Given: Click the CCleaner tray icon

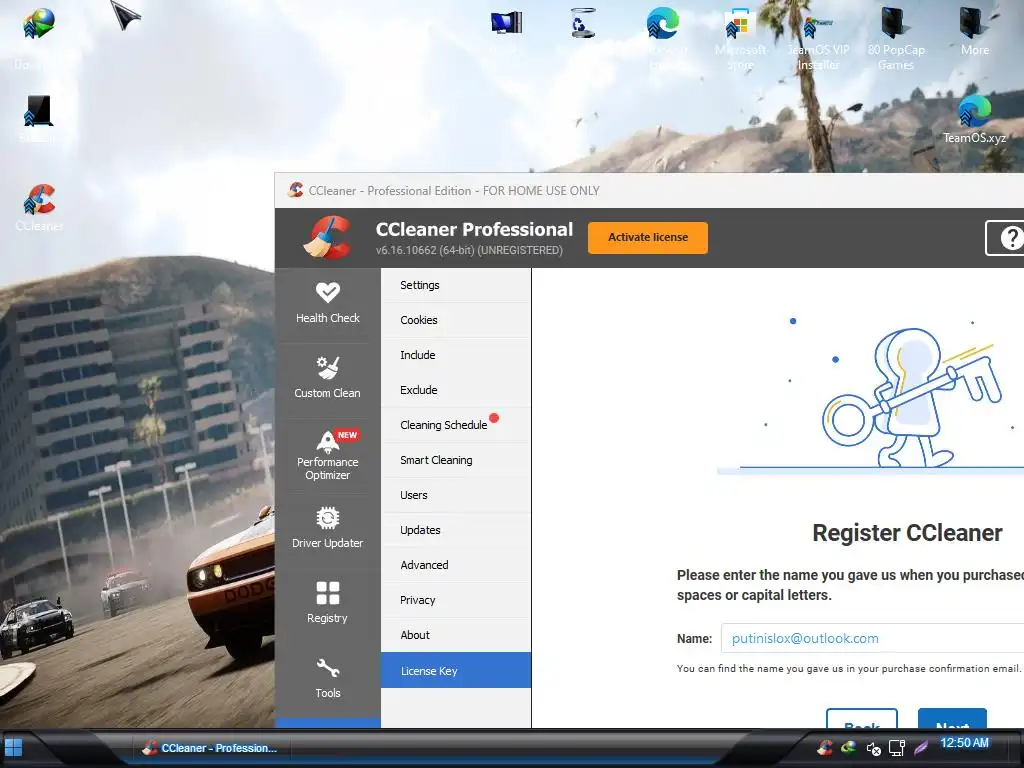Looking at the screenshot, I should pyautogui.click(x=825, y=747).
